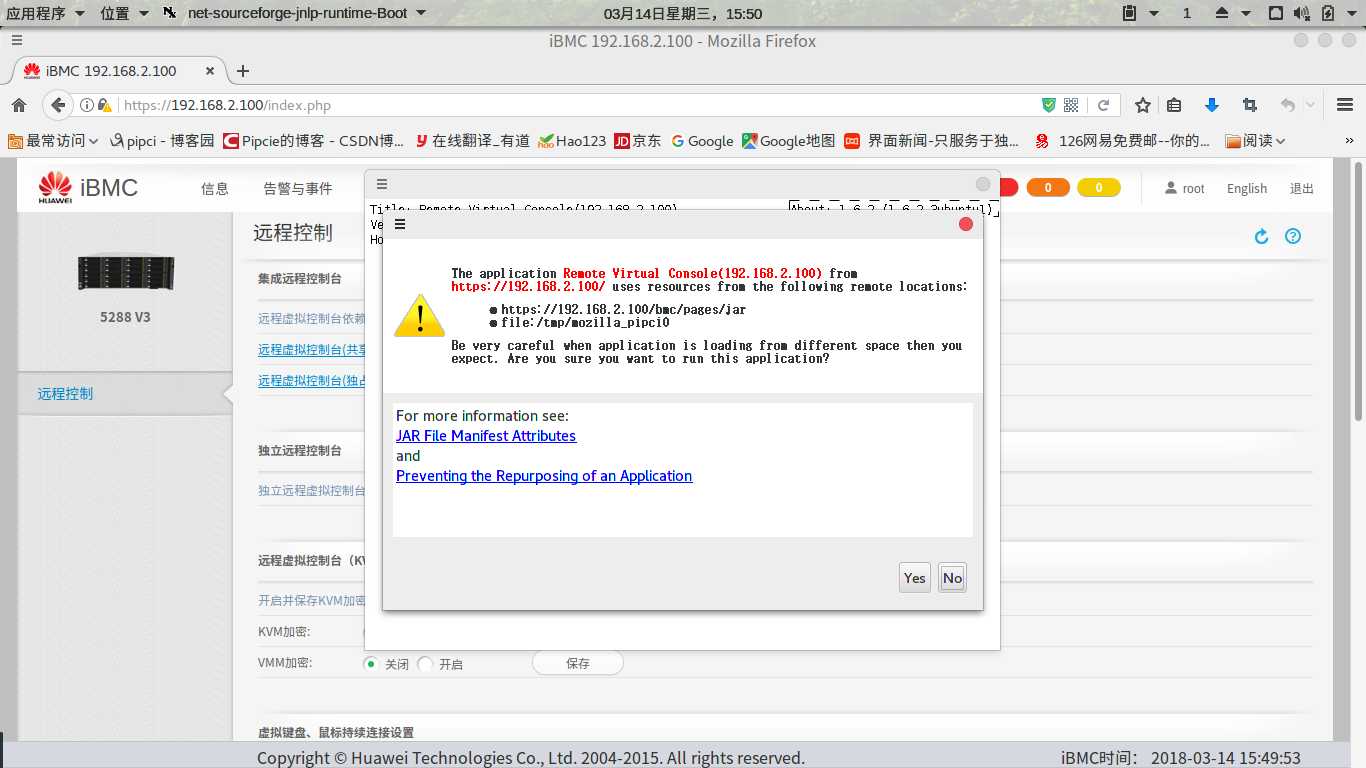Viewport: 1366px width, 768px height.
Task: Close the iBMC 192.168.2.100 tab
Action: point(210,71)
